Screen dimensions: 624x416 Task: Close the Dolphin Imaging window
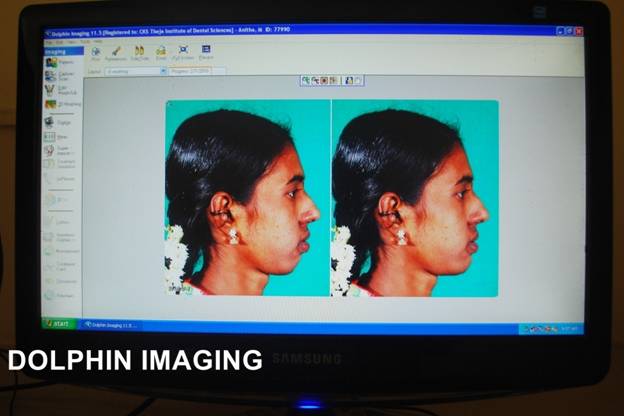point(579,31)
